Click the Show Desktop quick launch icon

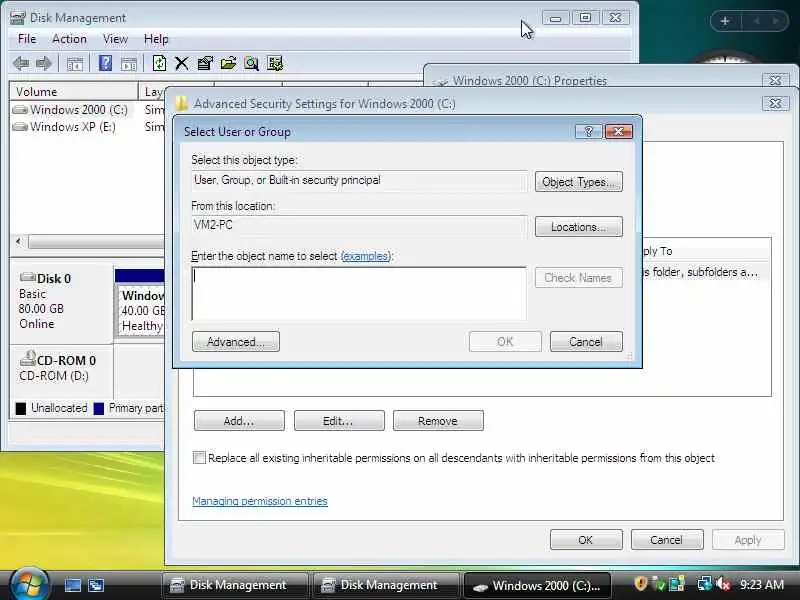(72, 585)
